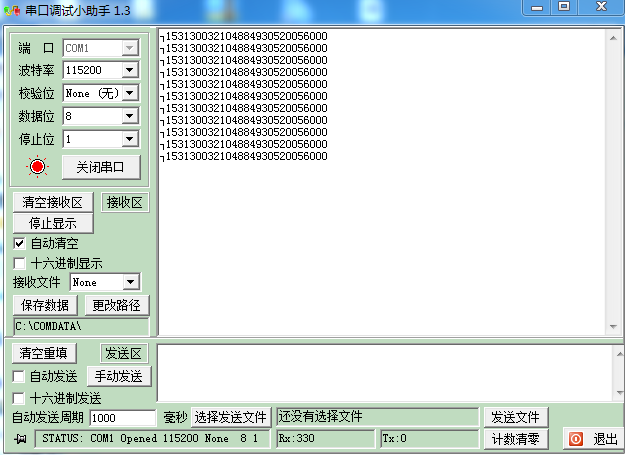The height and width of the screenshot is (455, 625).
Task: Click the 计数清零 button
Action: coord(516,438)
